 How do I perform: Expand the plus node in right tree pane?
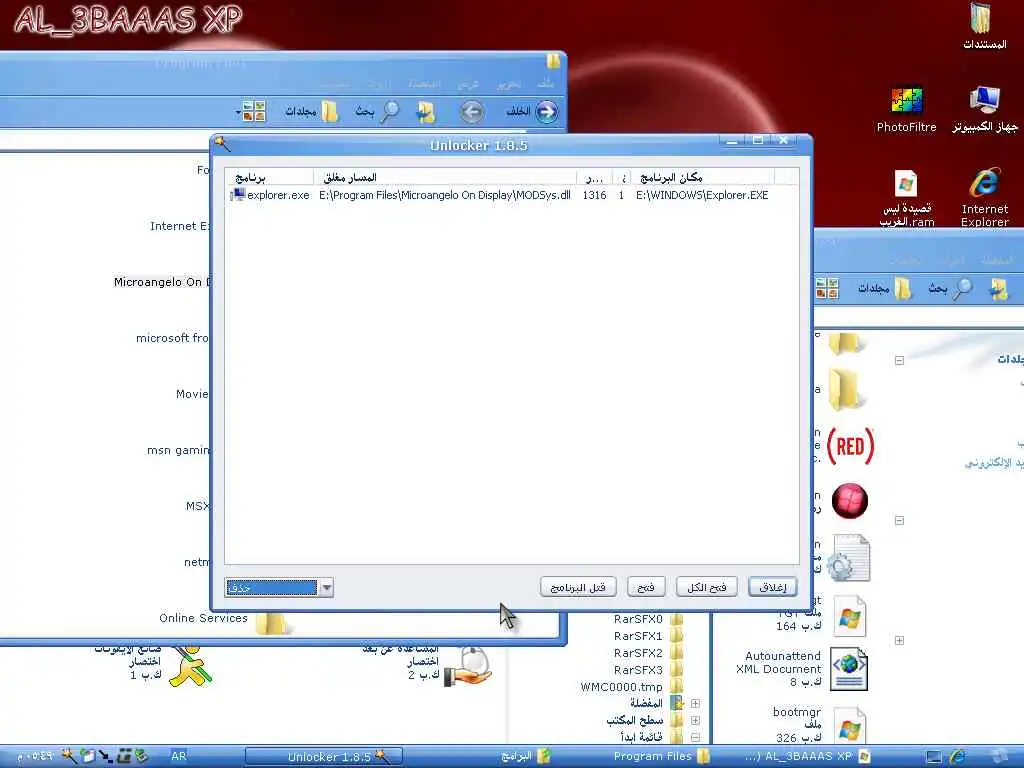click(899, 641)
